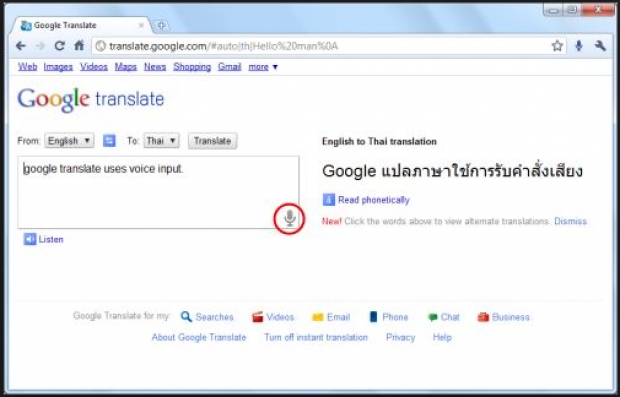Open the Gmail link in top bar

click(229, 67)
